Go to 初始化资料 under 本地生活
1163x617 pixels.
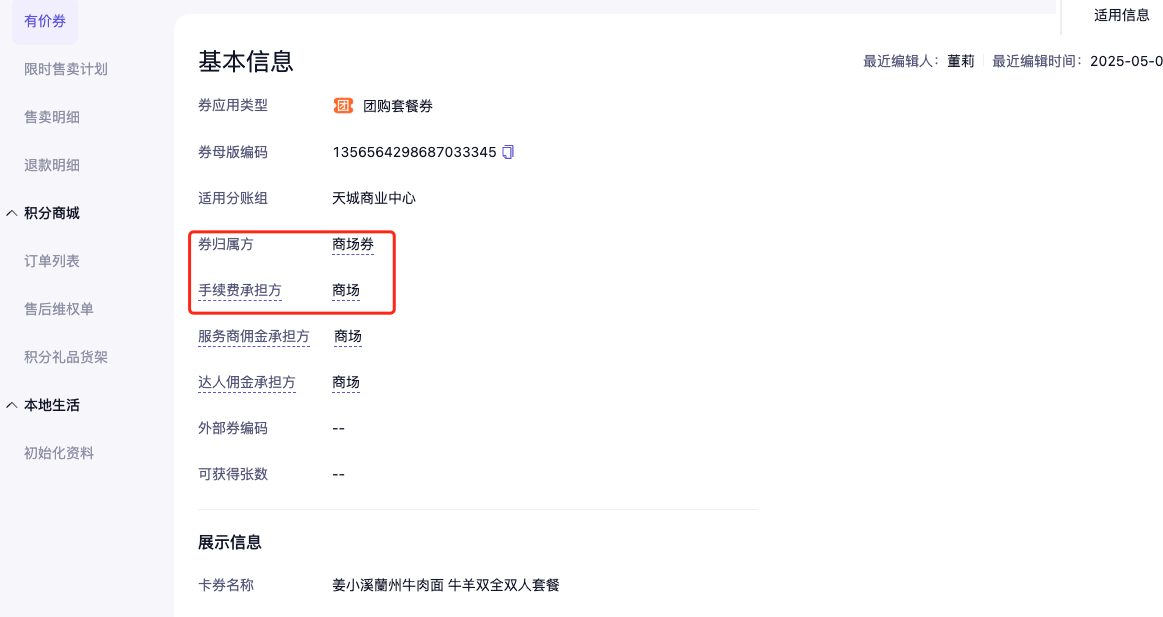tap(59, 453)
